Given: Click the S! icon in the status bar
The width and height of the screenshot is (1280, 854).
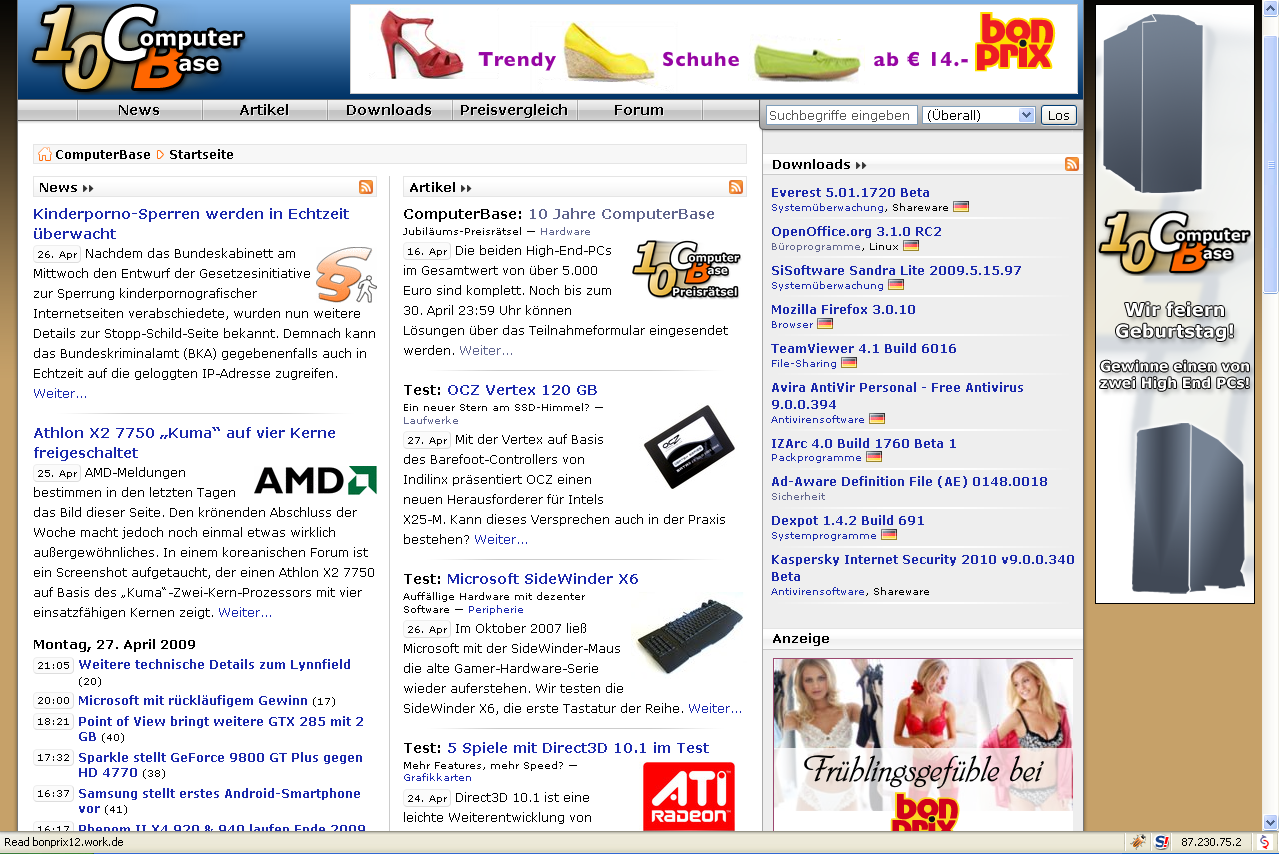Looking at the screenshot, I should click(1162, 842).
